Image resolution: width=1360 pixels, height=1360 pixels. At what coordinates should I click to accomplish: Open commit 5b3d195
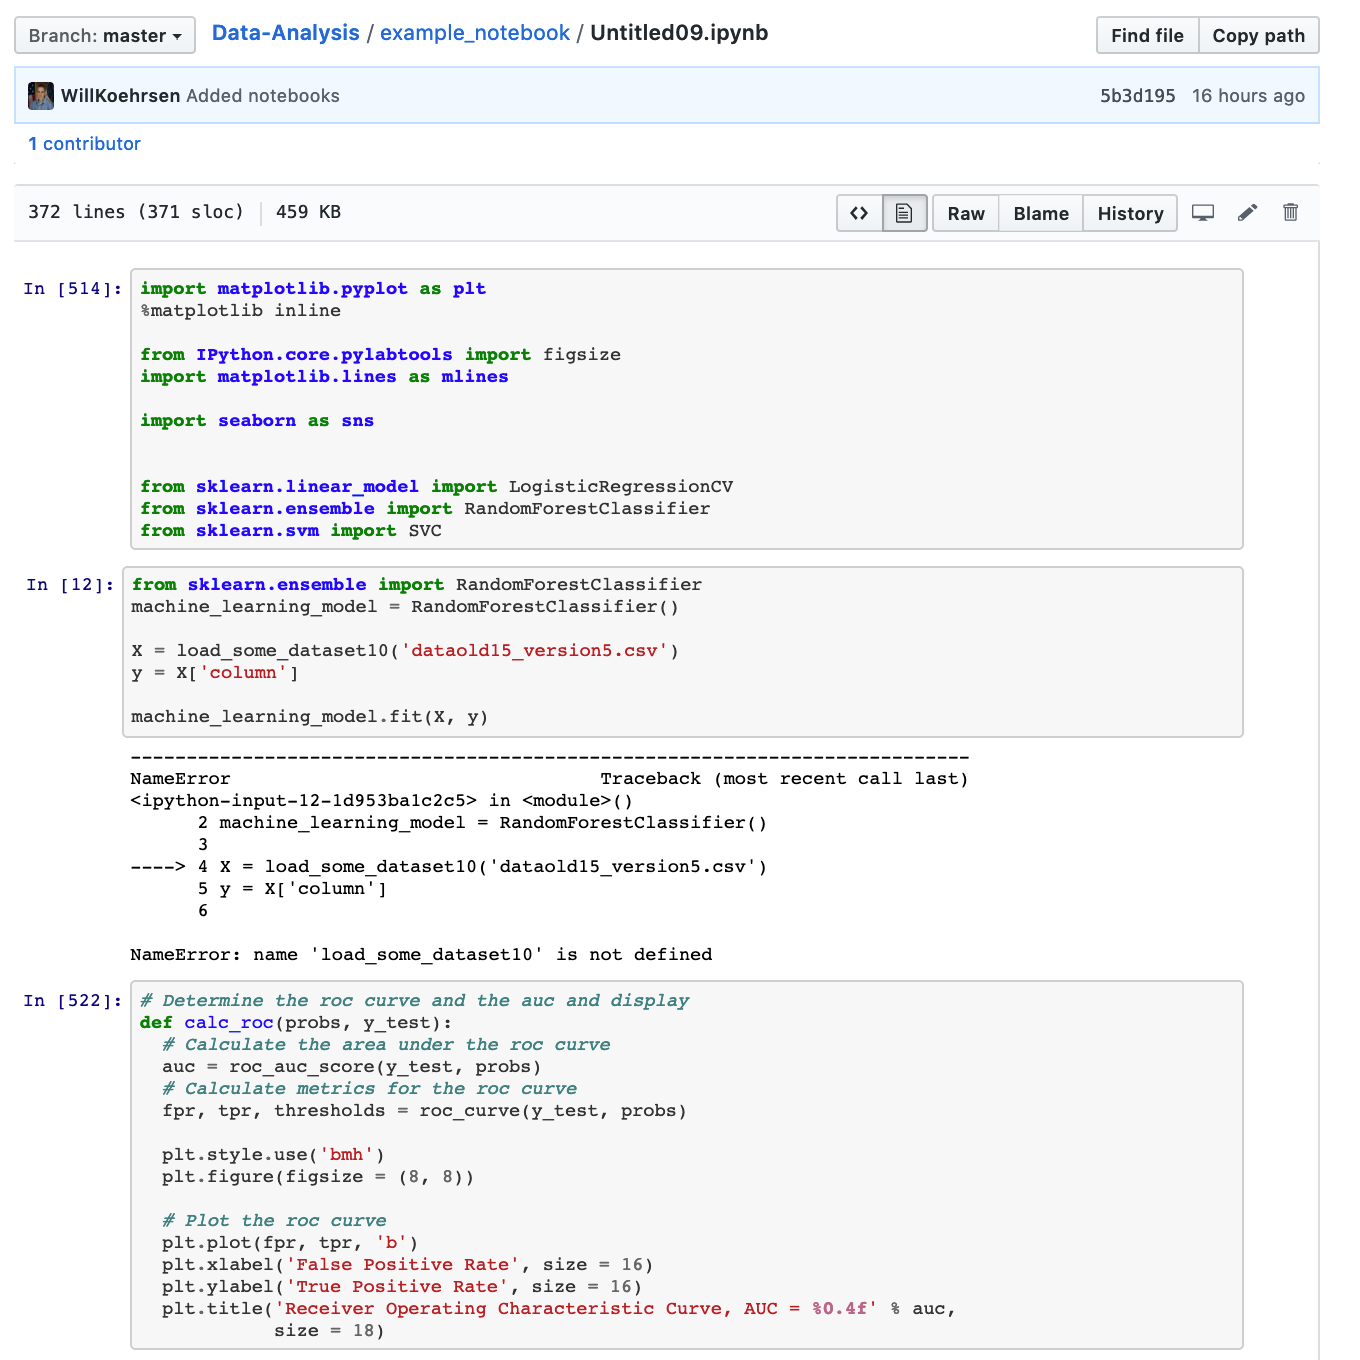click(1137, 96)
